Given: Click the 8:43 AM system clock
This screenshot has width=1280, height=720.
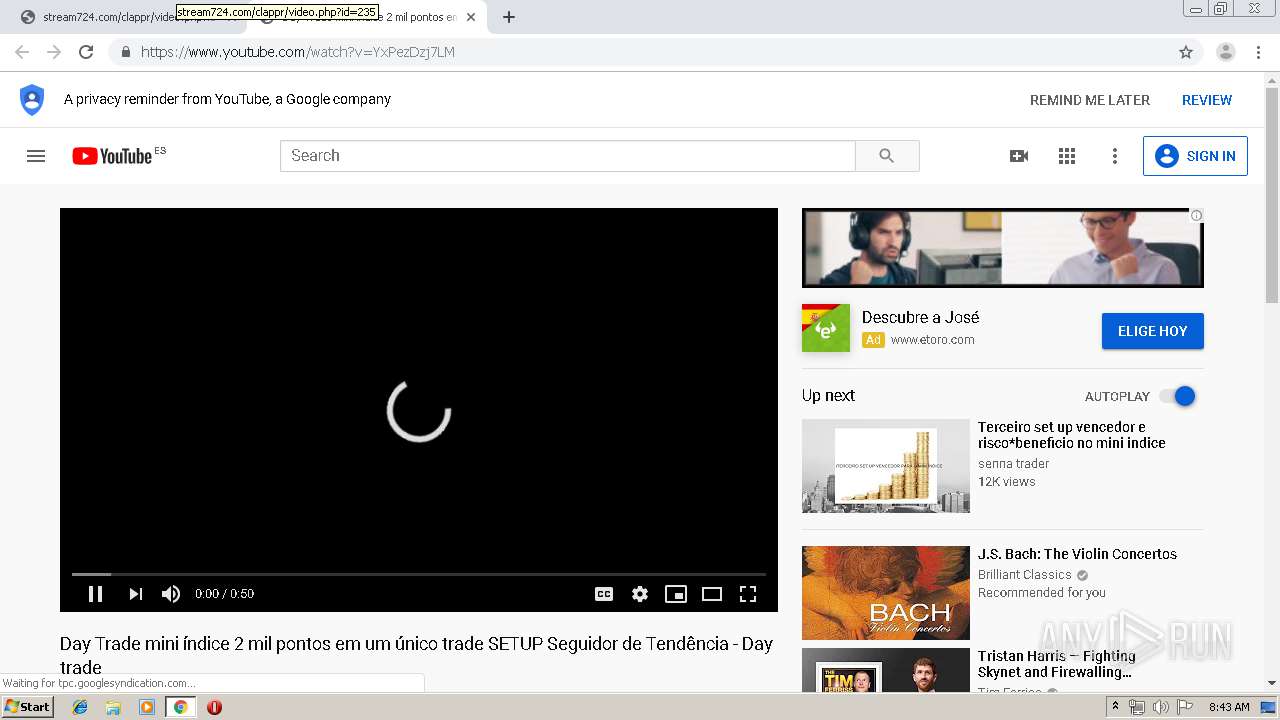Looking at the screenshot, I should click(x=1229, y=707).
